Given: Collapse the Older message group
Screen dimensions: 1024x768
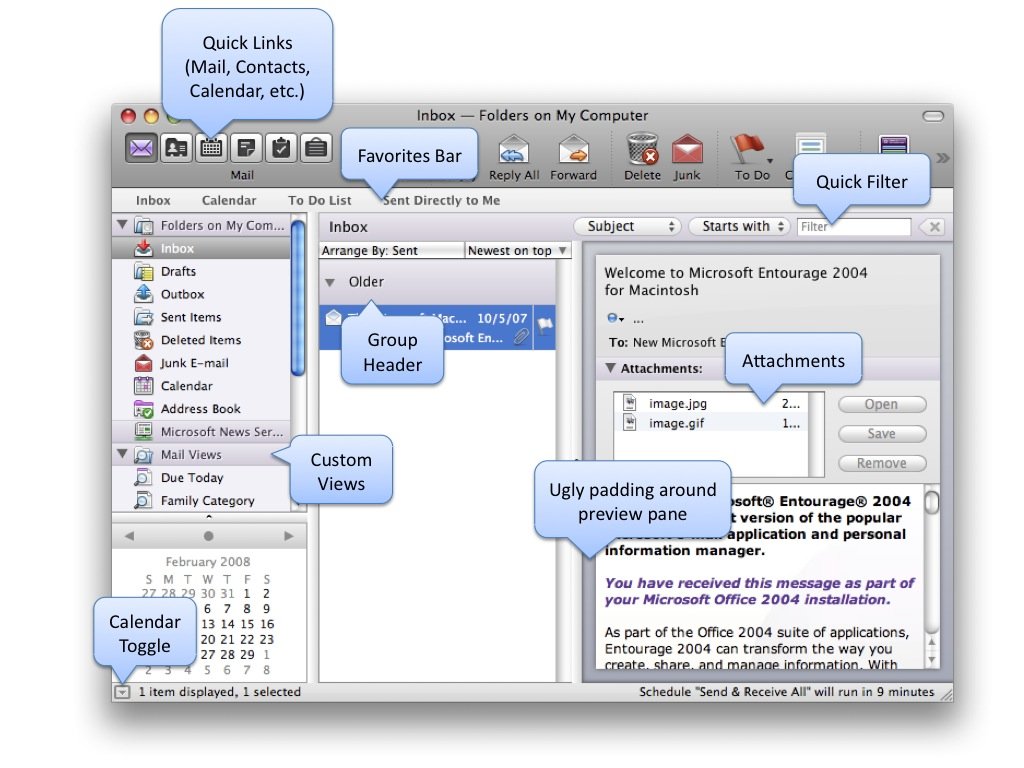Looking at the screenshot, I should (331, 283).
